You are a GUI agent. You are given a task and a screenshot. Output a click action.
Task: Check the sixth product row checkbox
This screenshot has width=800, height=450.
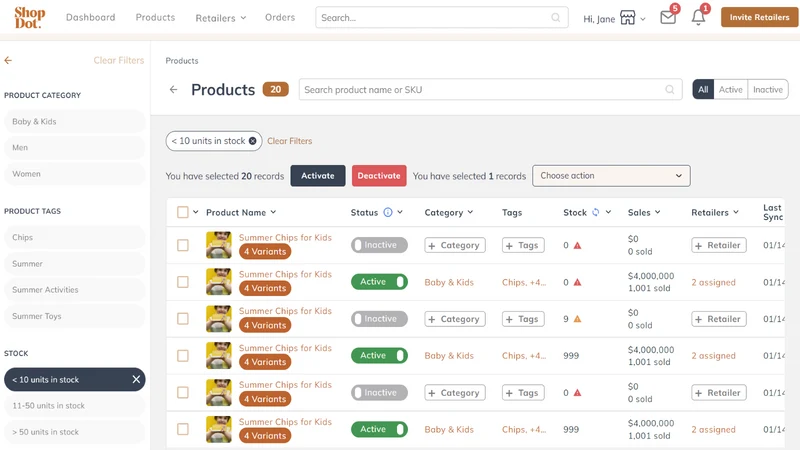click(183, 429)
